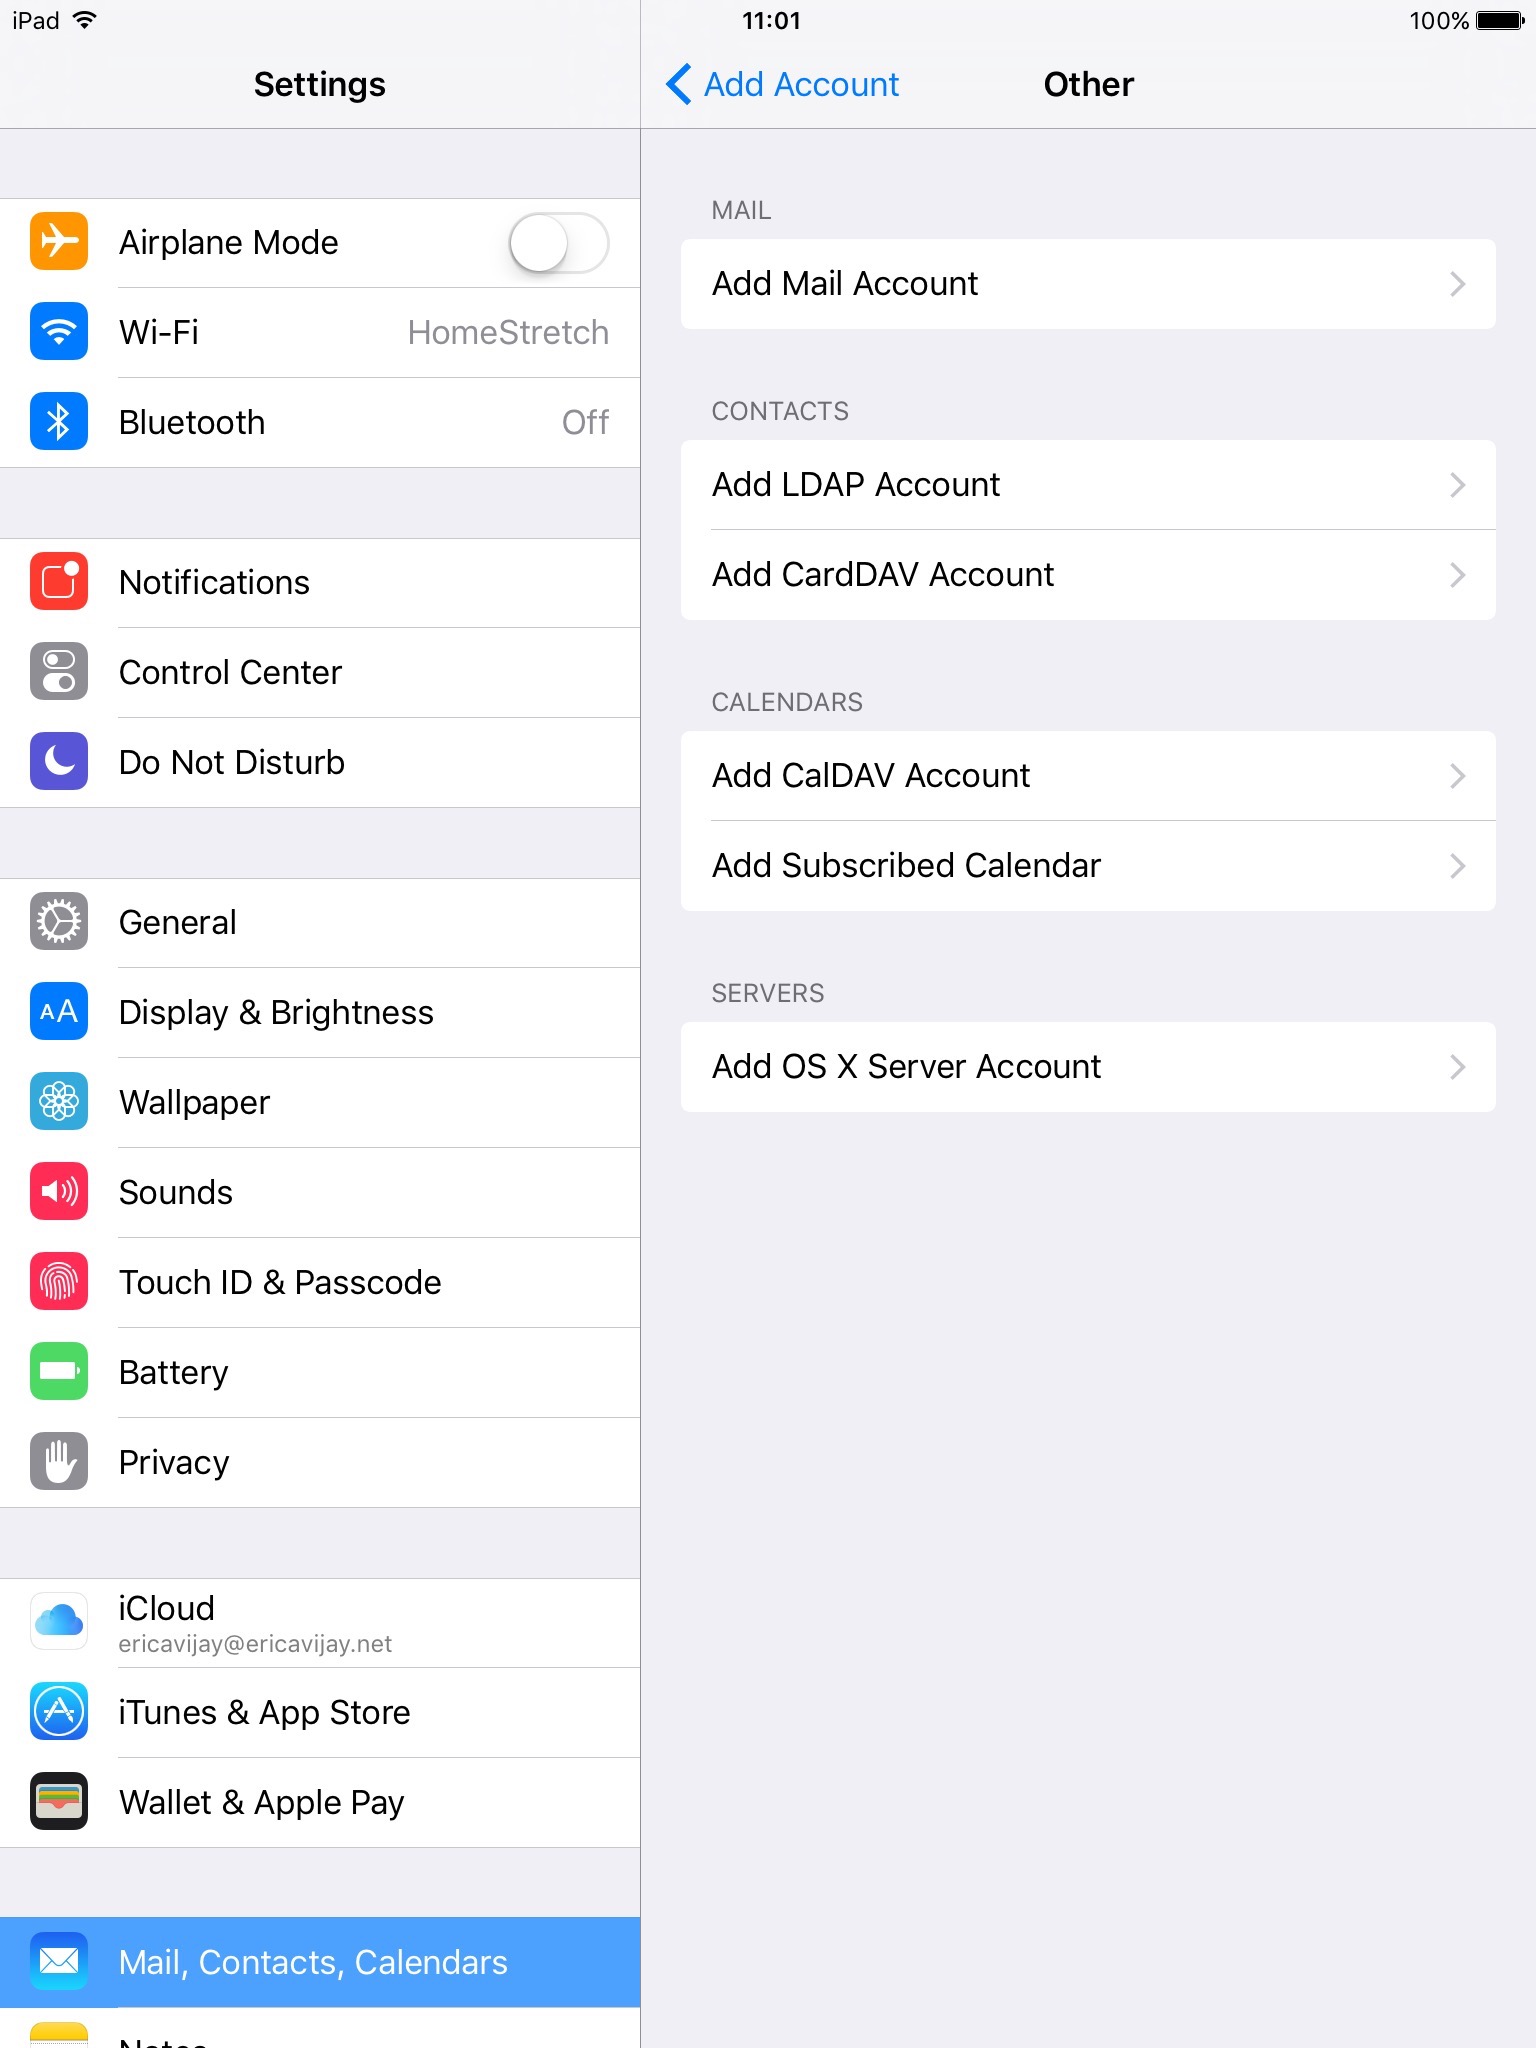This screenshot has width=1536, height=2048.
Task: Select the Control Center icon
Action: point(59,672)
